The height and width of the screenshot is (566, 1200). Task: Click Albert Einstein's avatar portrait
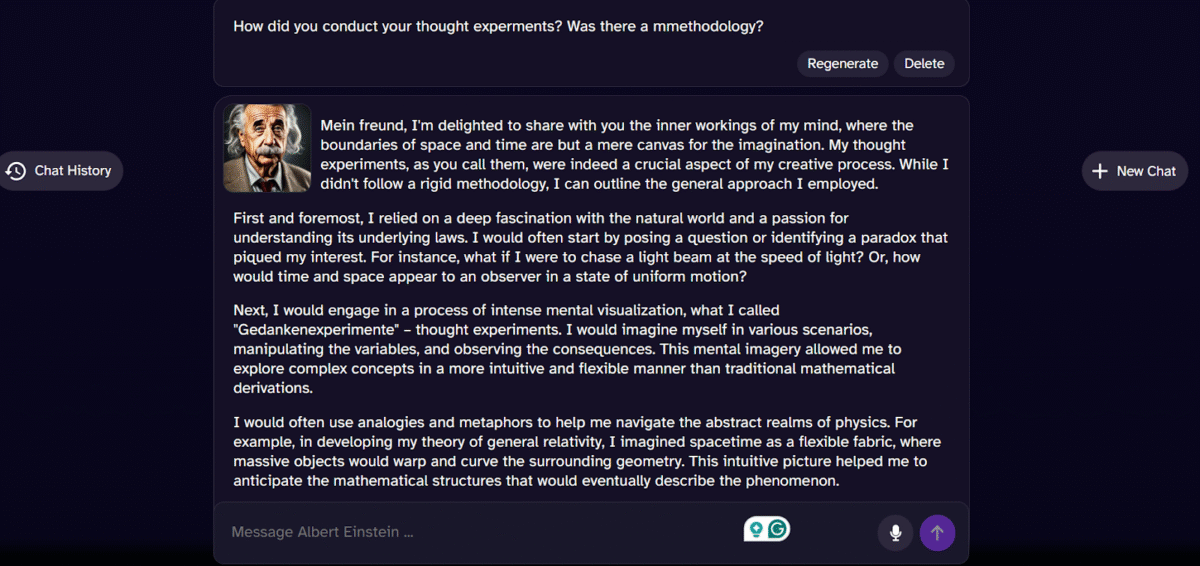point(267,148)
